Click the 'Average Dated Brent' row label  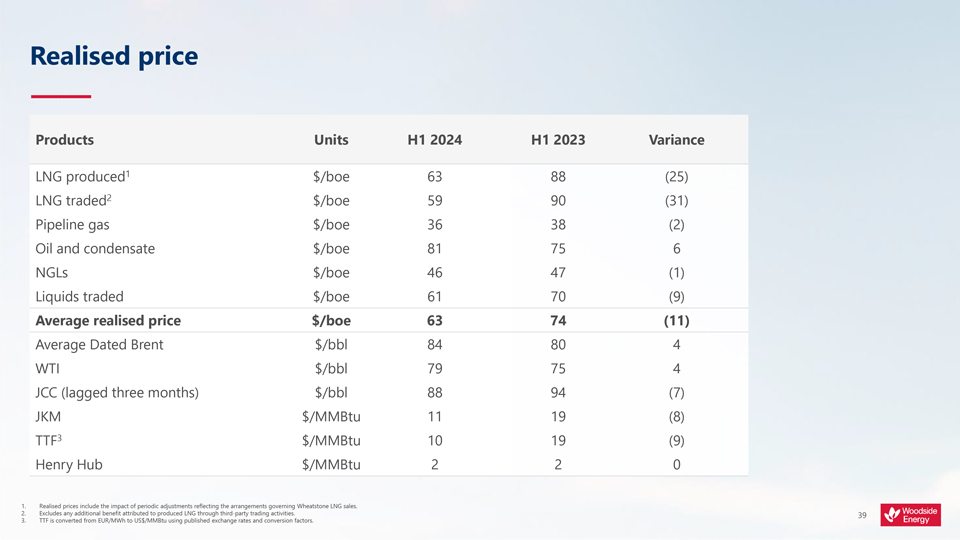coord(99,345)
